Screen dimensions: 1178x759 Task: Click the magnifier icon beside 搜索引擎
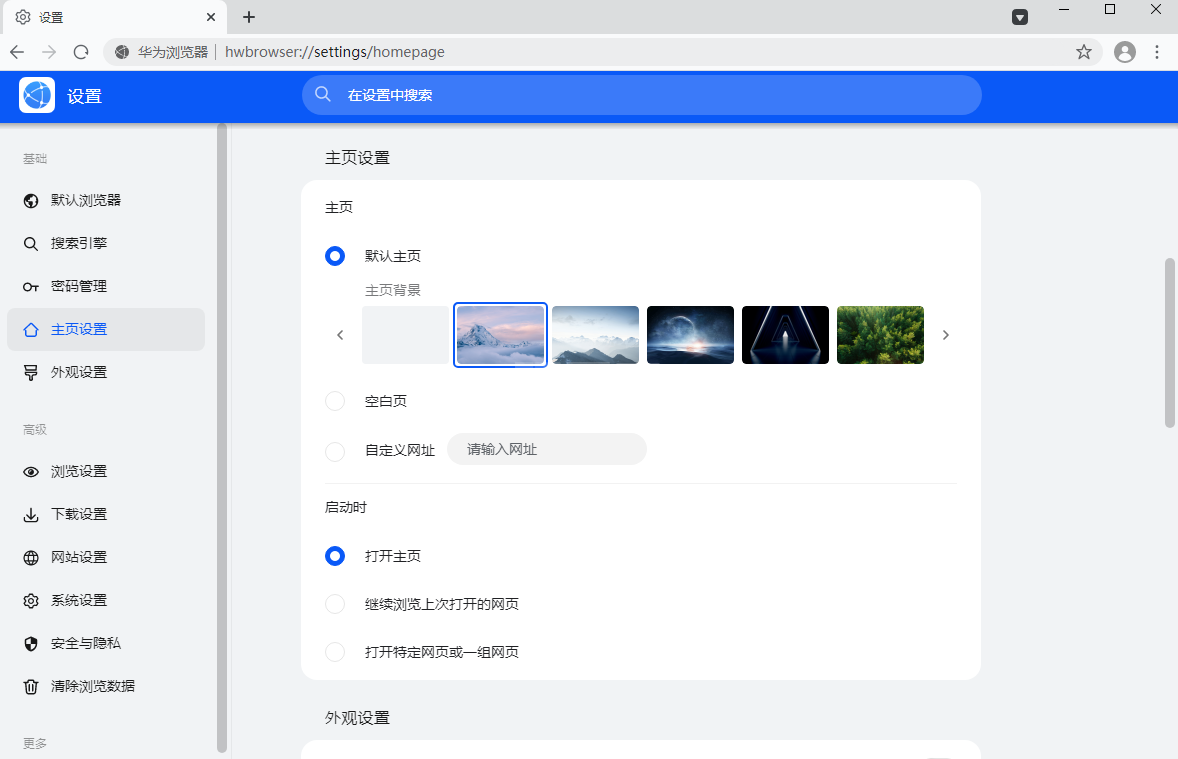pos(31,243)
